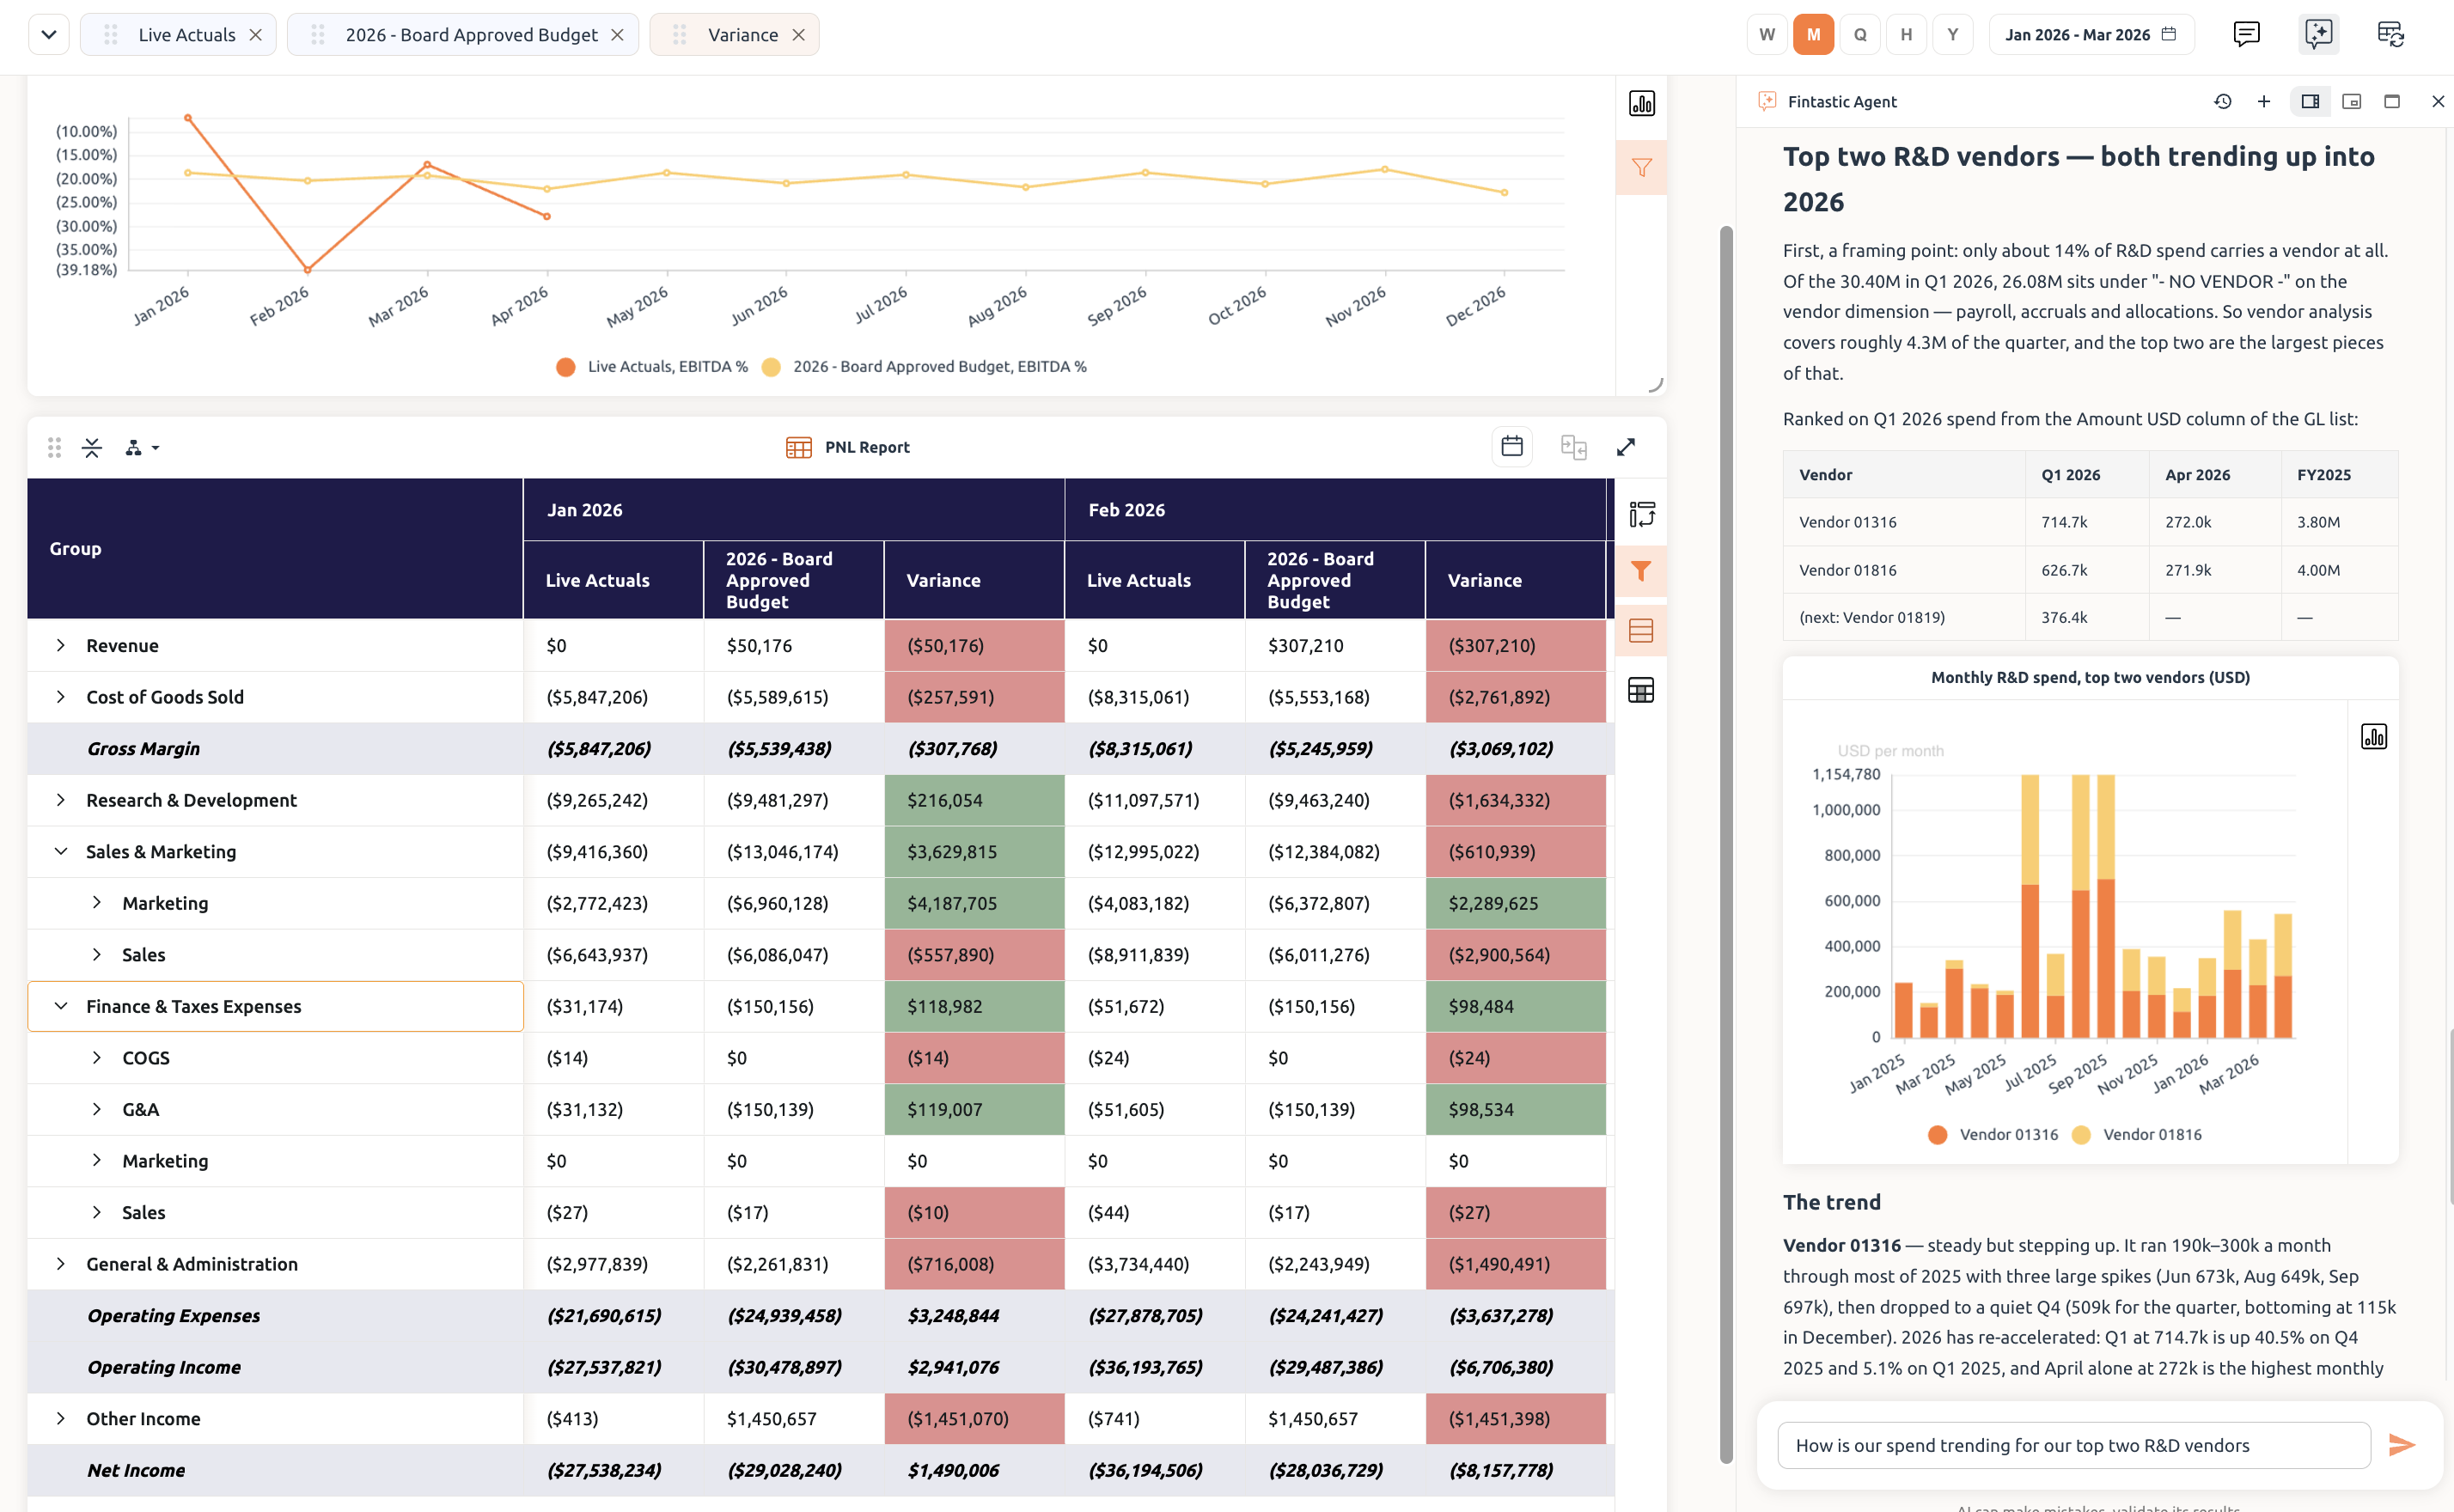The height and width of the screenshot is (1512, 2454).
Task: Click the agent message input field
Action: 2074,1445
